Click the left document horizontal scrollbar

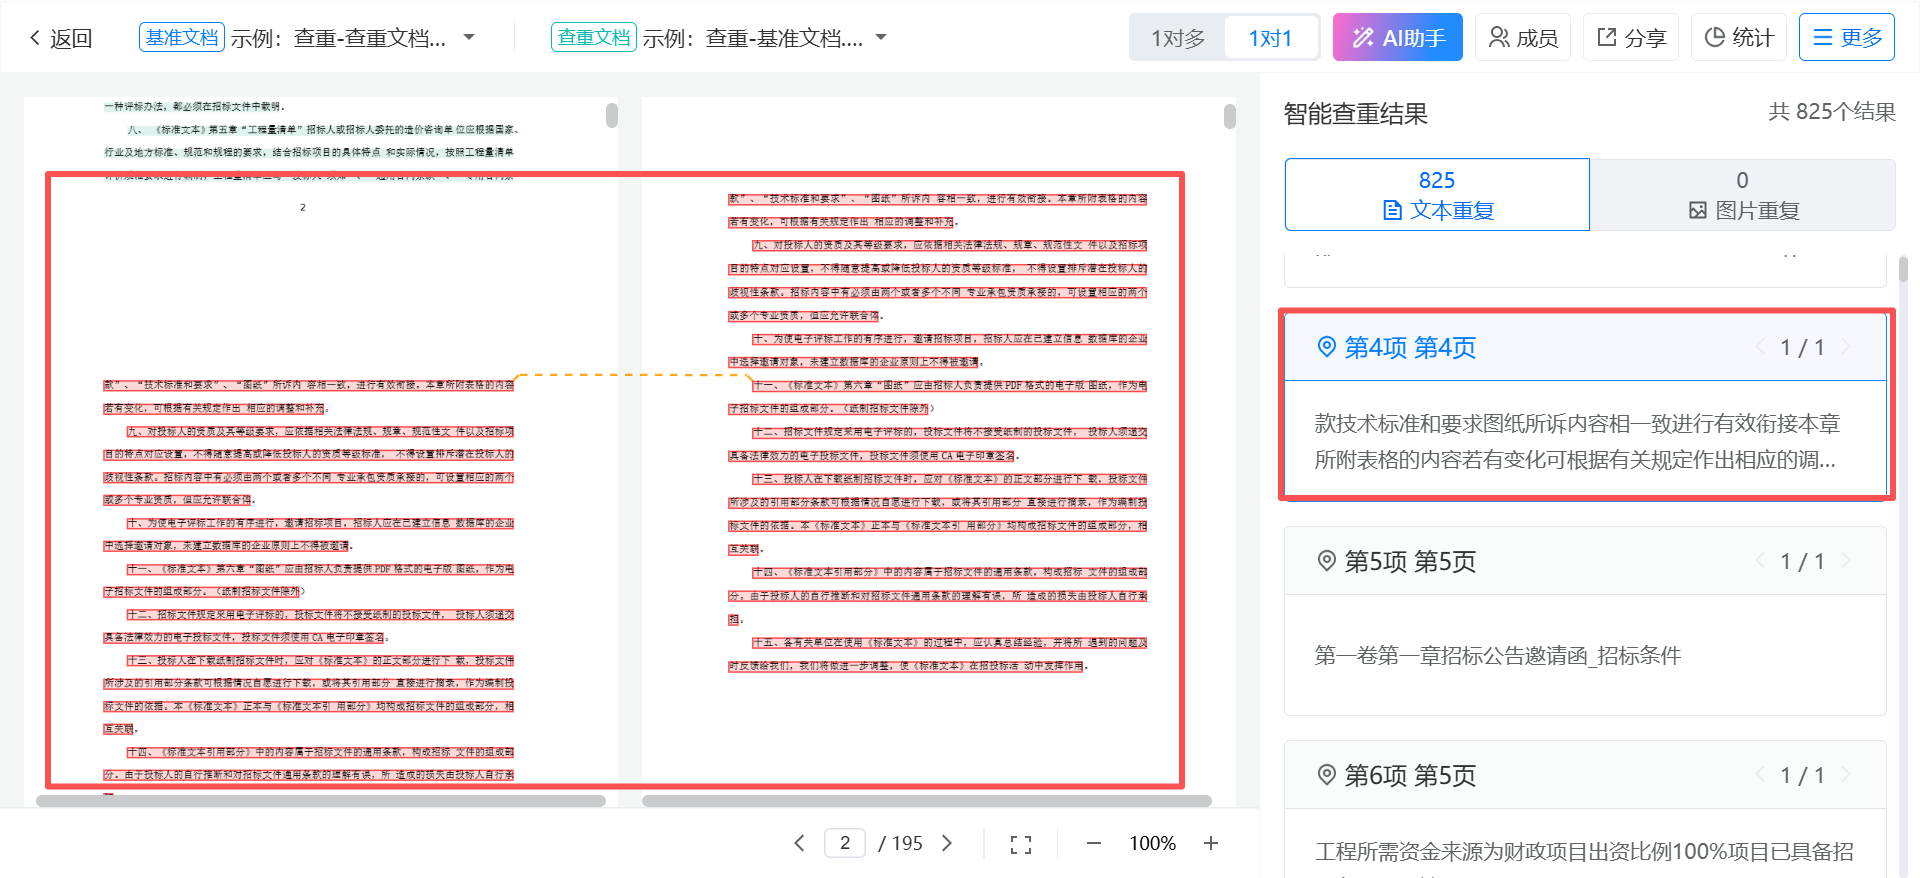pos(321,801)
